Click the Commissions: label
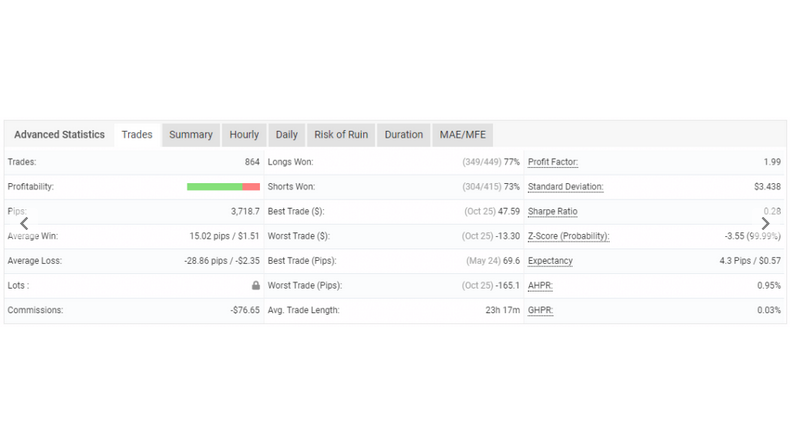Image resolution: width=790 pixels, height=444 pixels. [x=35, y=310]
